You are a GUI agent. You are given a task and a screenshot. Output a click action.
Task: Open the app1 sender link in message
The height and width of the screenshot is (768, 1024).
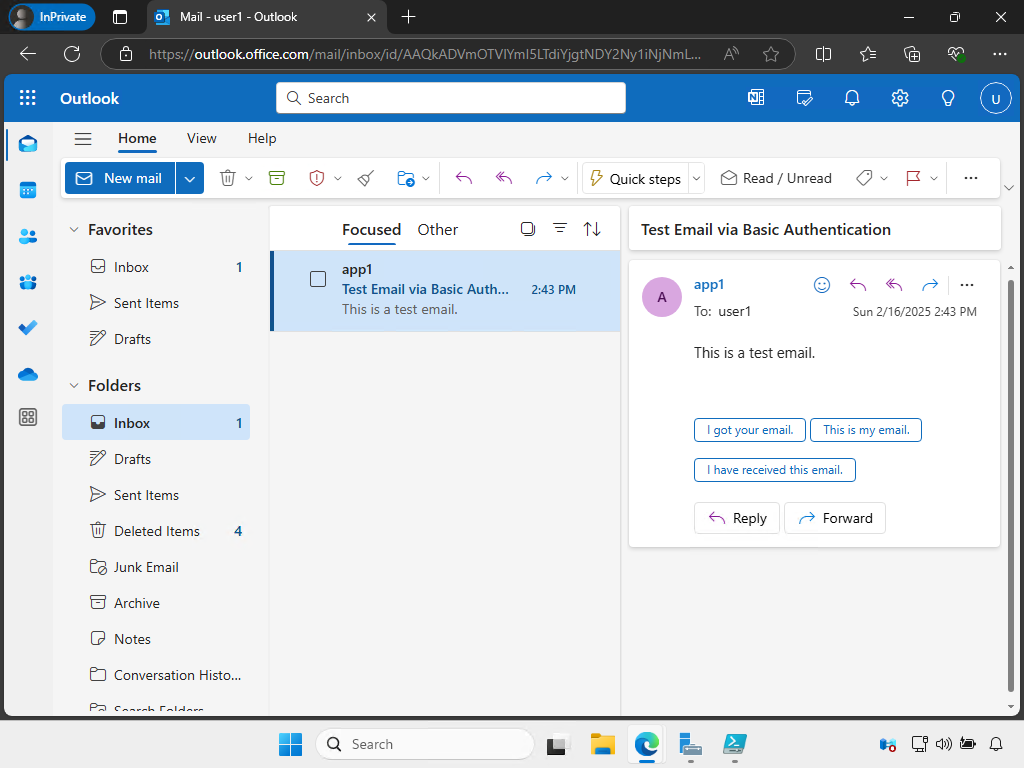click(709, 284)
